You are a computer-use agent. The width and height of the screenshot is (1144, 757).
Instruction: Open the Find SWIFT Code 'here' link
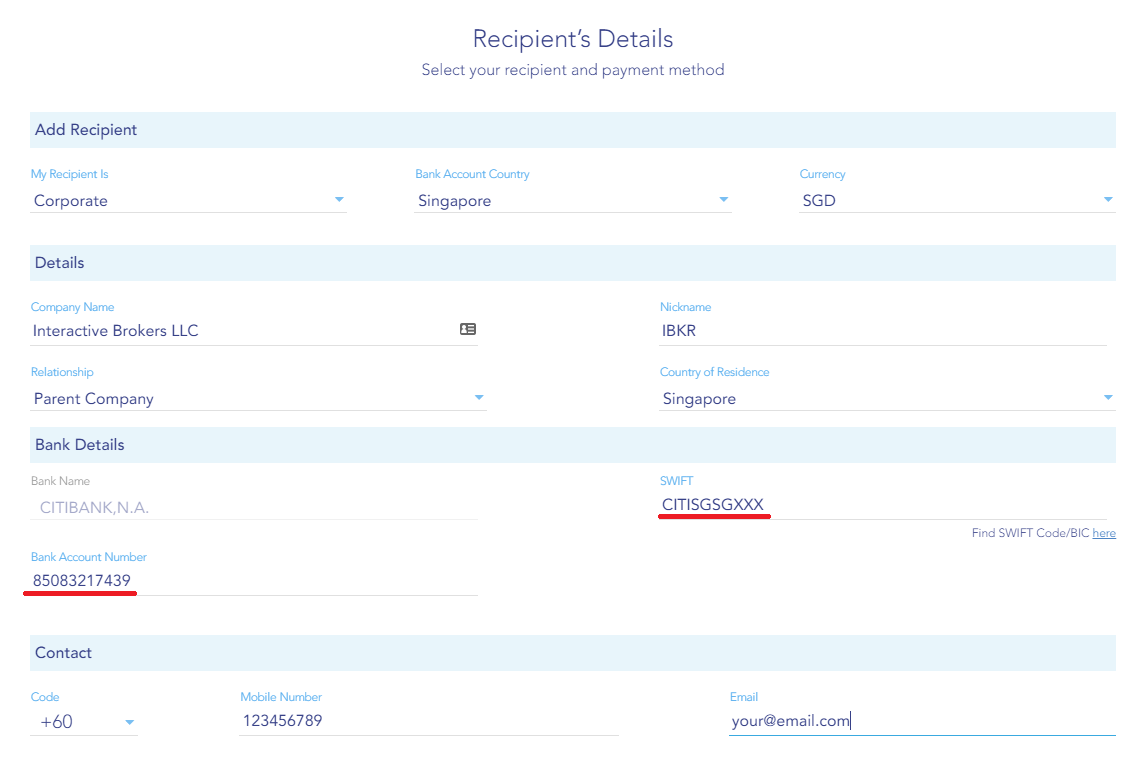(x=1104, y=533)
